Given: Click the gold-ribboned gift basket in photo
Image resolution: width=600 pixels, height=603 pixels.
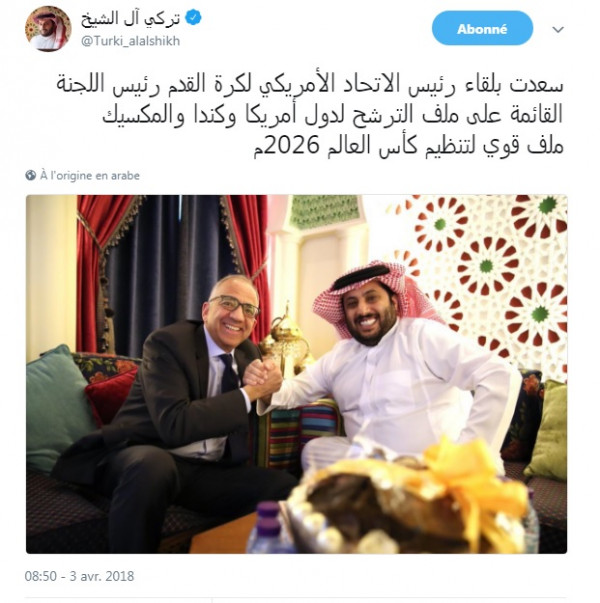Looking at the screenshot, I should pyautogui.click(x=413, y=500).
